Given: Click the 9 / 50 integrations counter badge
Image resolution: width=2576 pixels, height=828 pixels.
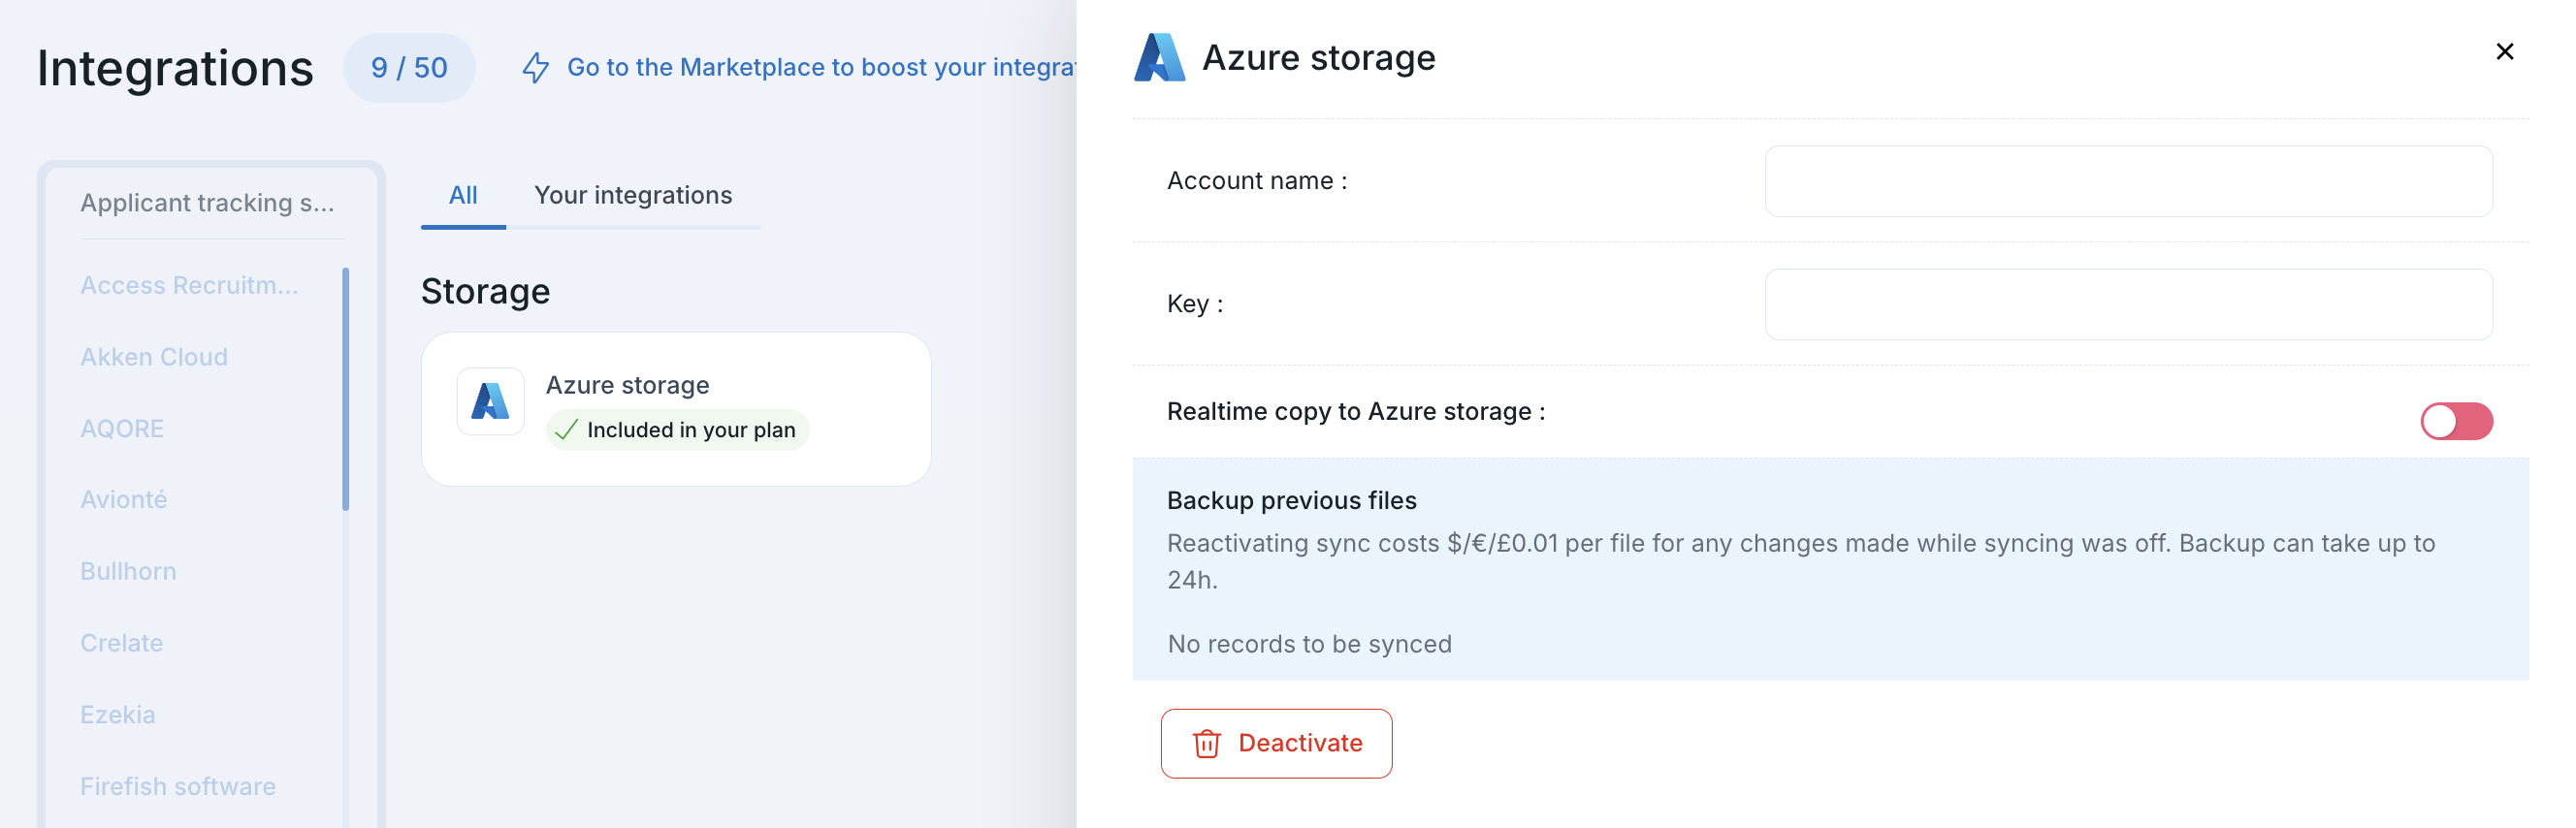Looking at the screenshot, I should [409, 67].
